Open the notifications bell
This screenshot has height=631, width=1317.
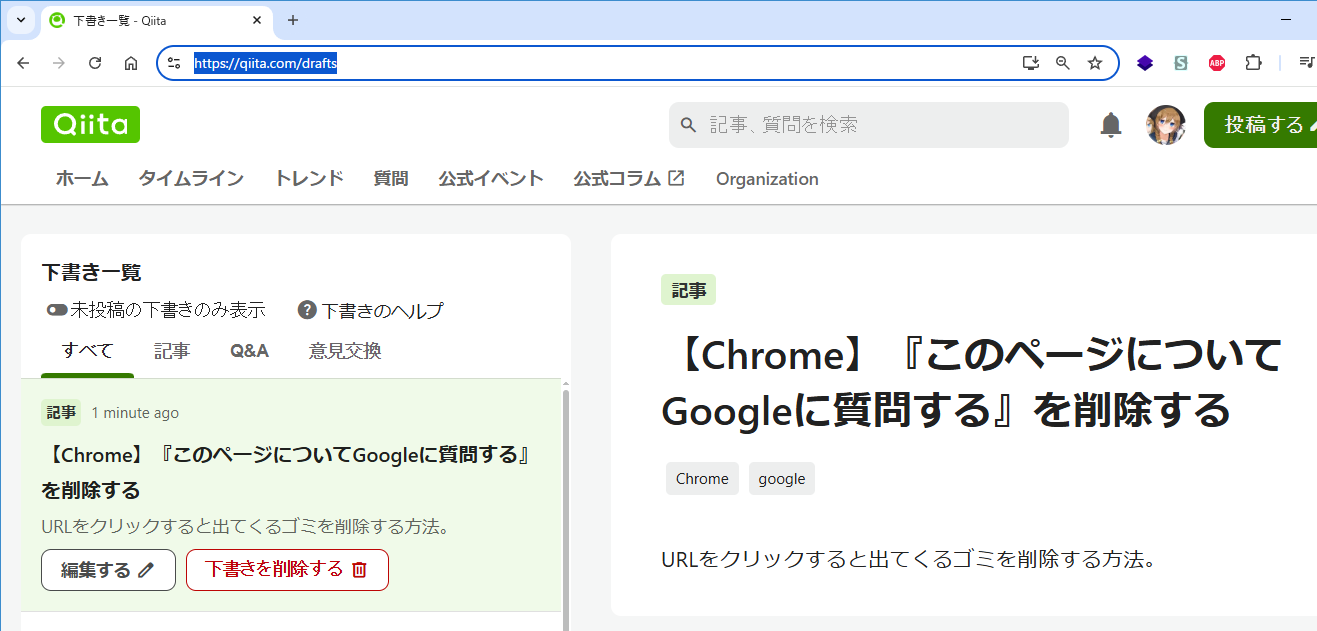1111,125
